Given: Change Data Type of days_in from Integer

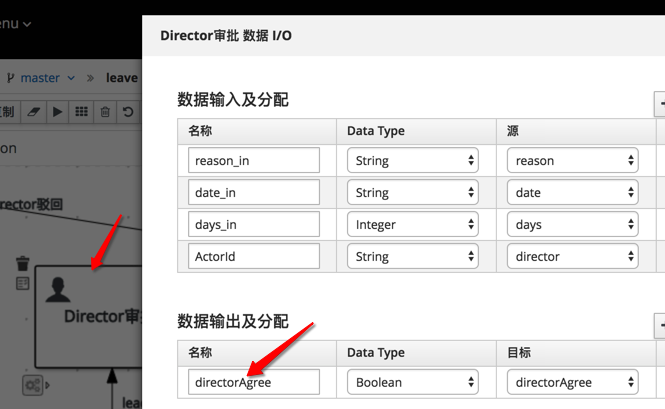Looking at the screenshot, I should click(x=412, y=224).
